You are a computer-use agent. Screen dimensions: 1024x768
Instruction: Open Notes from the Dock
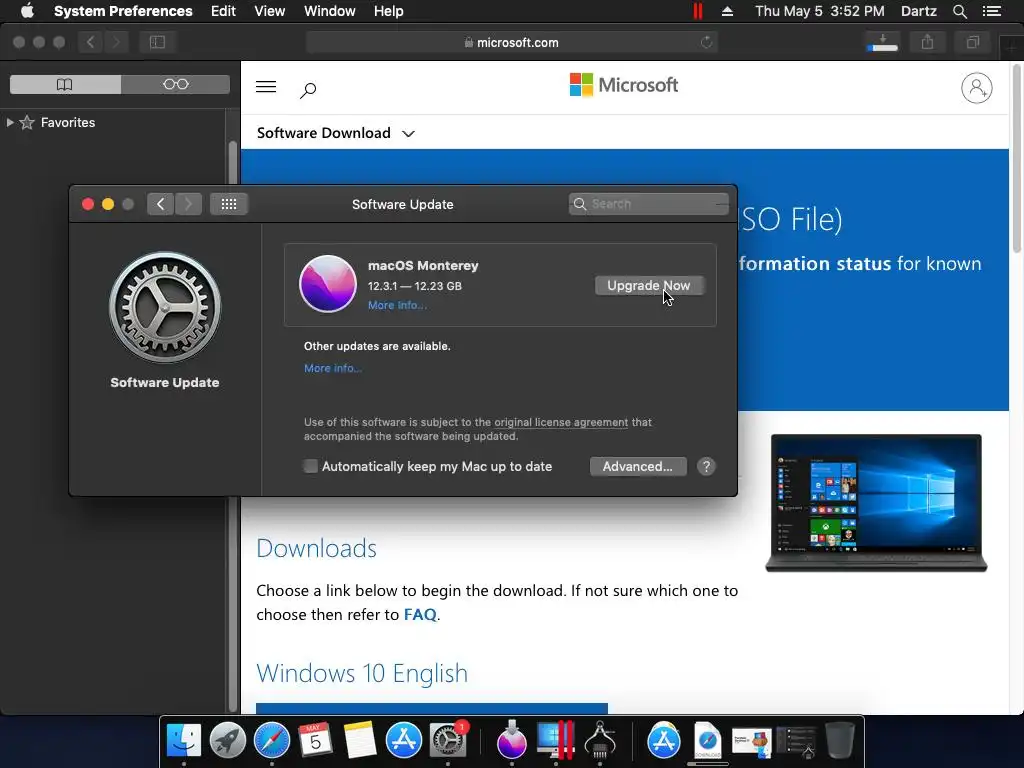[x=359, y=740]
